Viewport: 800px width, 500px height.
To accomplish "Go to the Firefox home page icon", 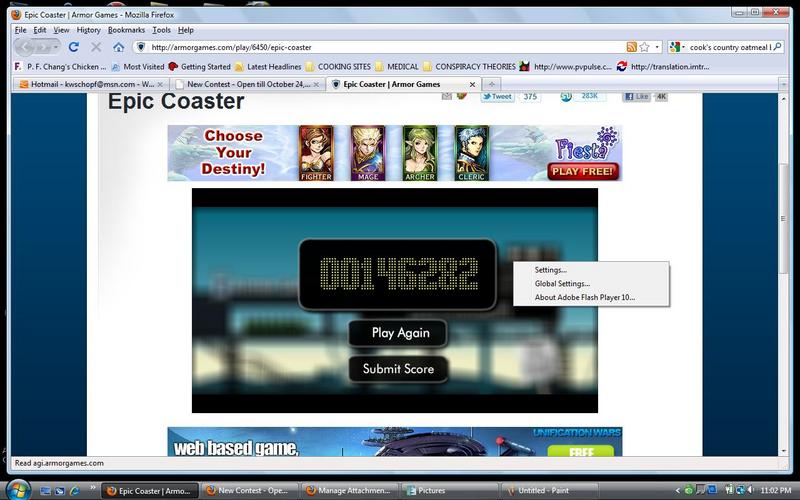I will (x=118, y=47).
